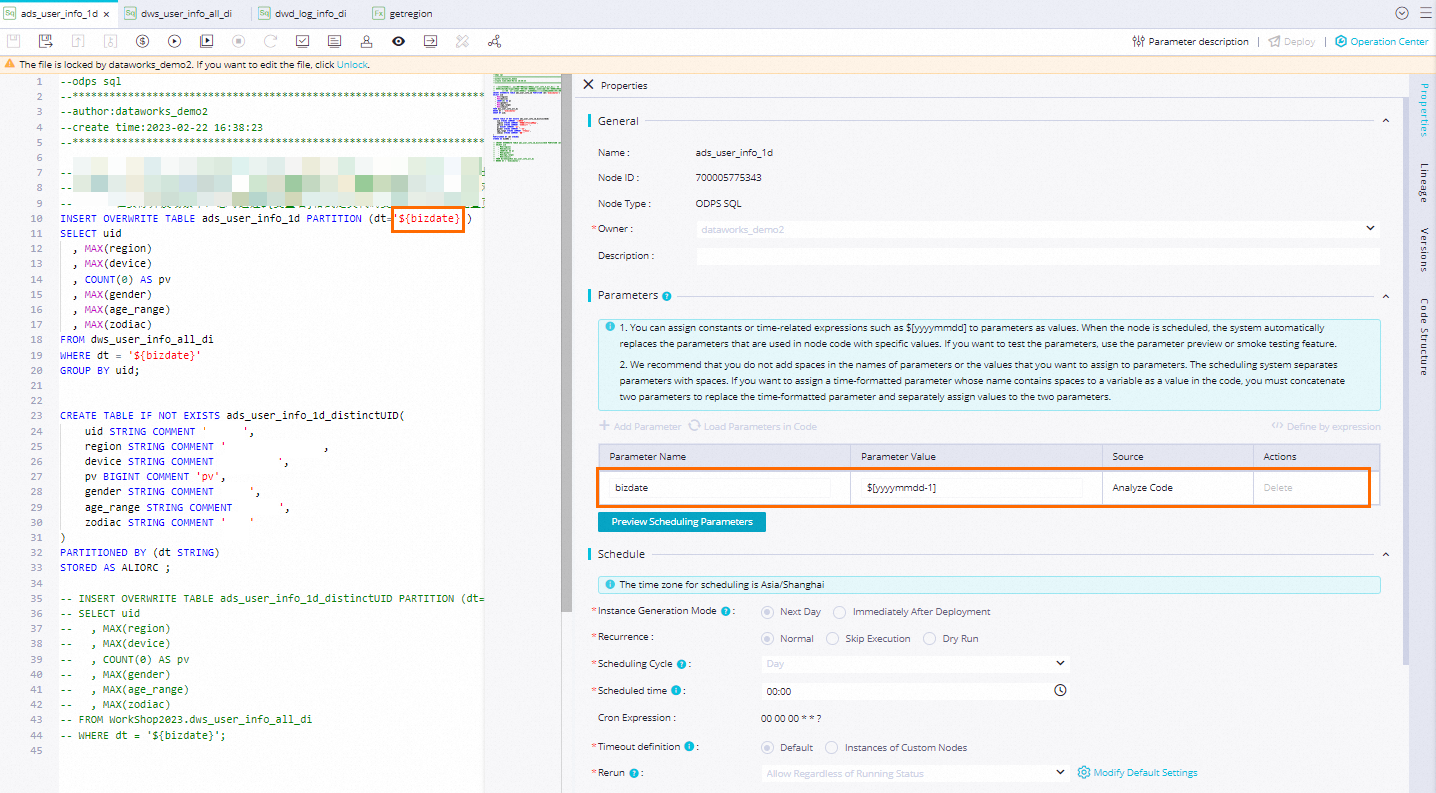Click the arrow-into-box toolbar icon
1436x793 pixels.
[x=430, y=41]
